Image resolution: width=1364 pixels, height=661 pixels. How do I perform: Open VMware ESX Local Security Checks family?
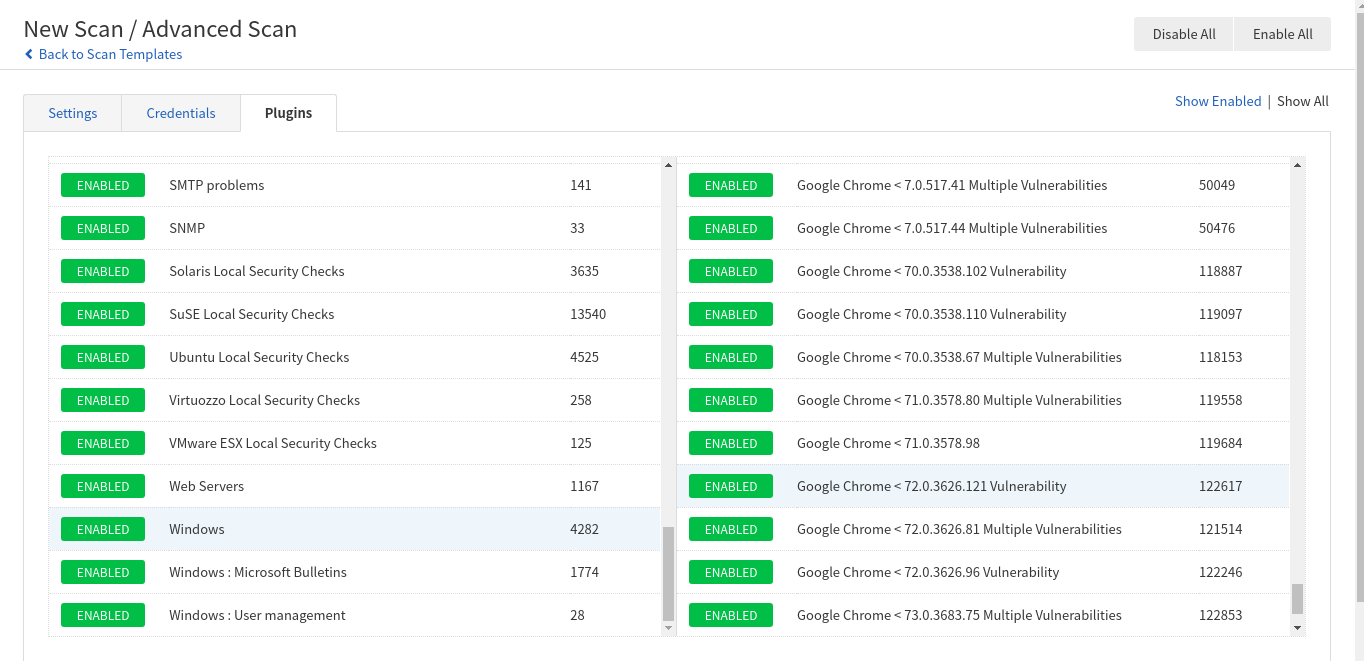pyautogui.click(x=273, y=443)
